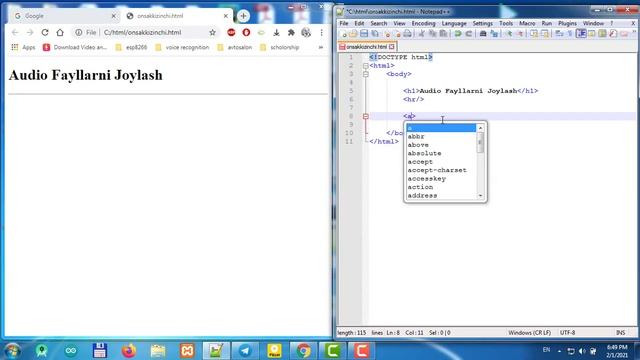Screen dimensions: 640x360
Task: Open the Language menu in Notepad++
Action: (454, 24)
